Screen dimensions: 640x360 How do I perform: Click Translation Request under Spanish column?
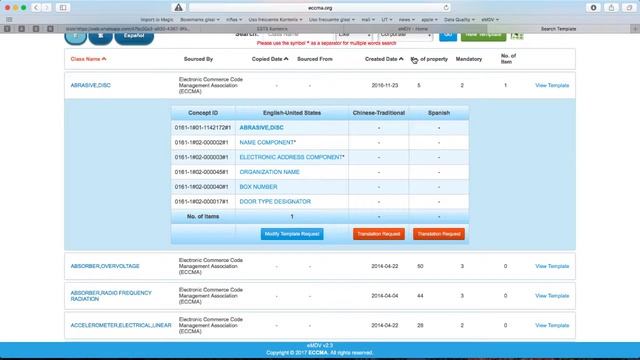tap(439, 234)
